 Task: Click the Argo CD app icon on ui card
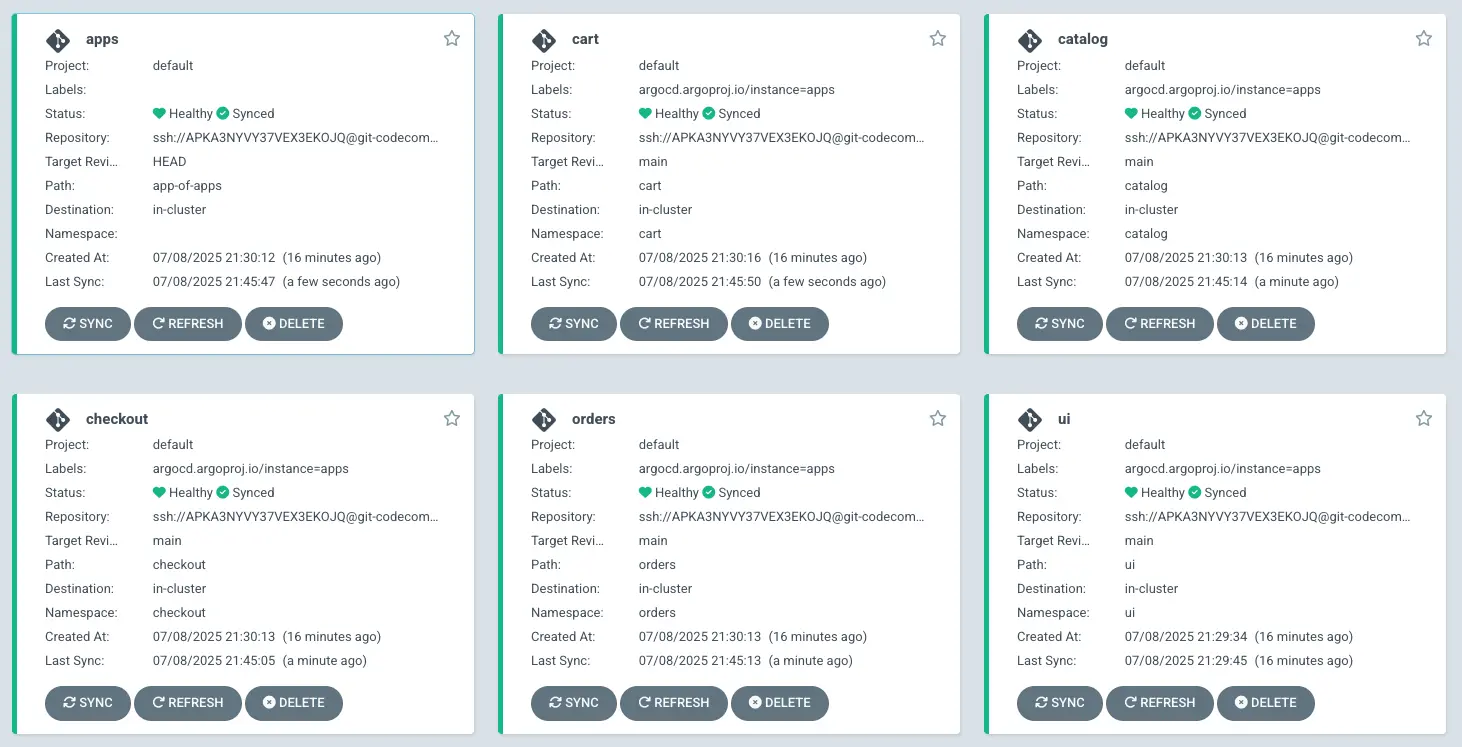pos(1030,419)
